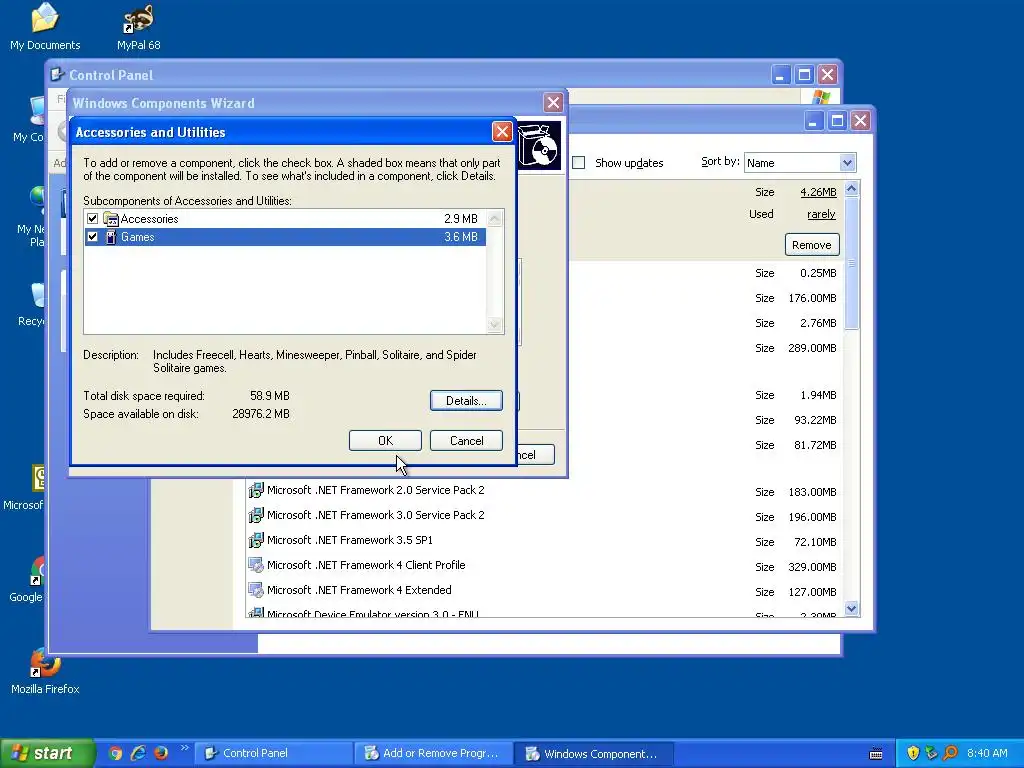Close the Accessories and Utilities dialog
Image resolution: width=1024 pixels, height=768 pixels.
pyautogui.click(x=502, y=132)
